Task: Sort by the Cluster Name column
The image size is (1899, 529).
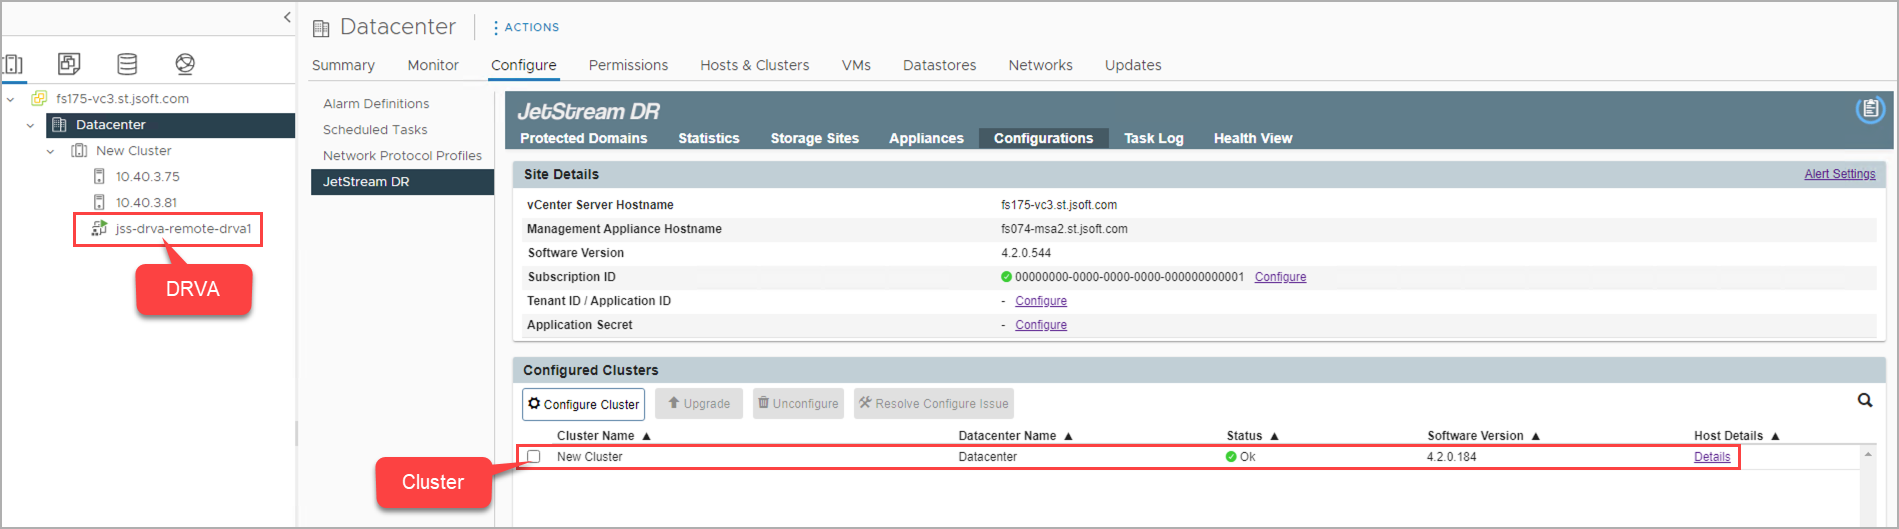Action: tap(595, 436)
